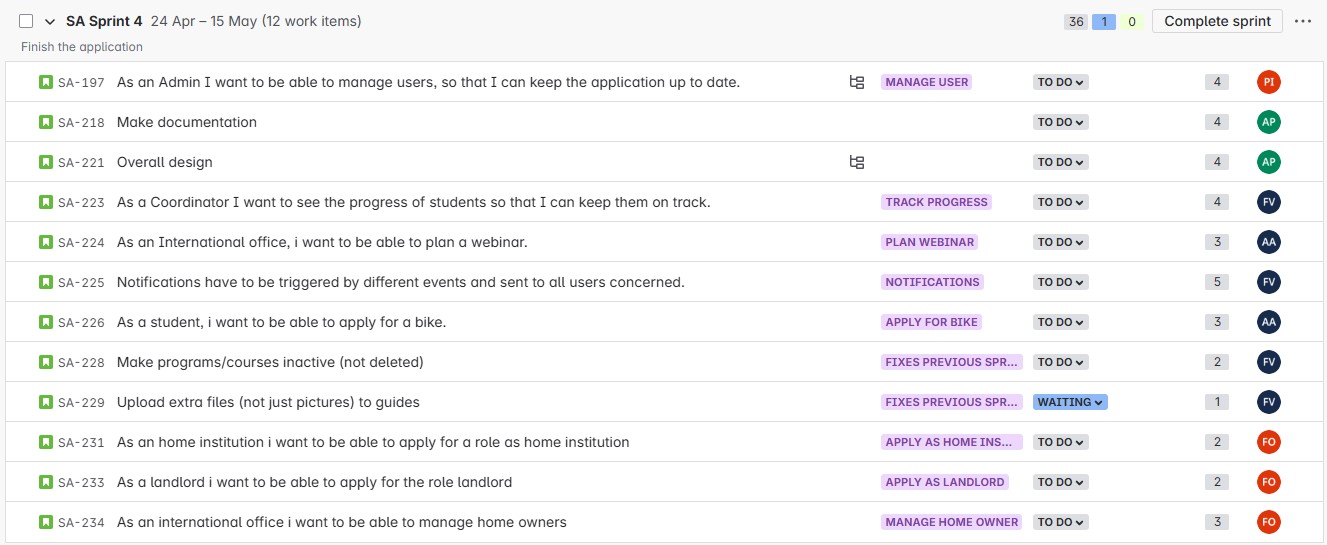This screenshot has width=1327, height=545.
Task: Open the TO DO status dropdown for SA-218
Action: 1060,122
